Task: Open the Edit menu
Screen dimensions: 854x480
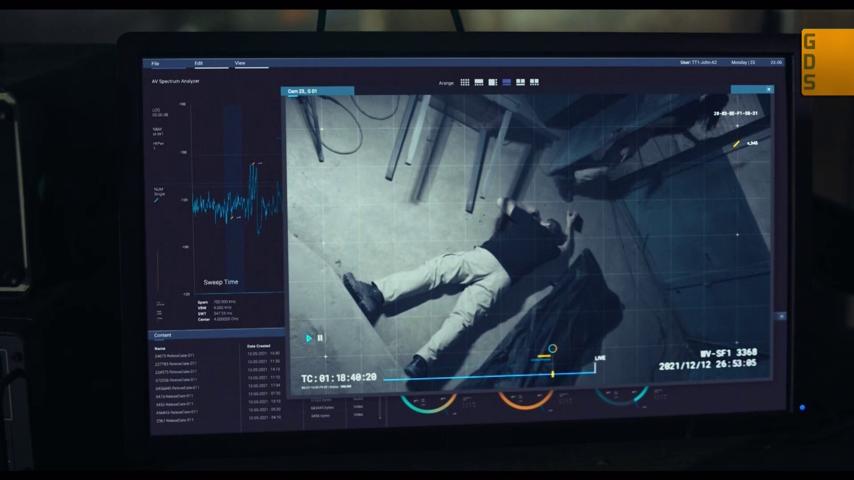Action: 199,64
